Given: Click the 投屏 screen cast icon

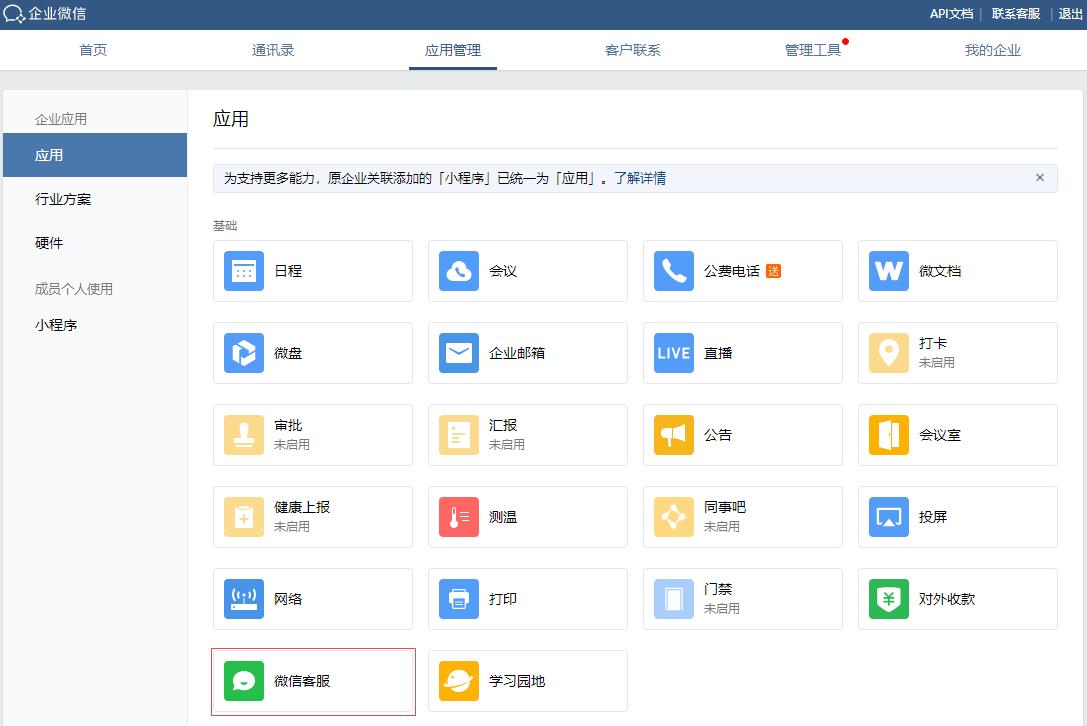Looking at the screenshot, I should [x=889, y=517].
